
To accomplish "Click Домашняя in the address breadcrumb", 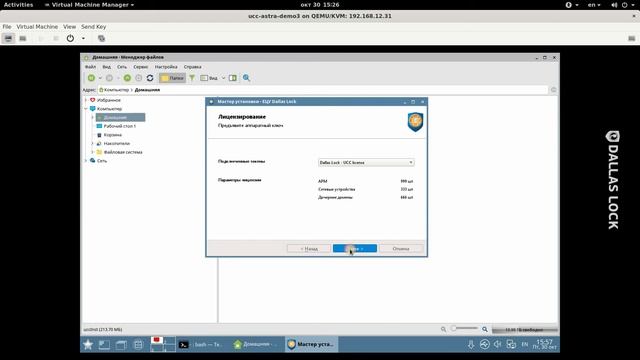I will 147,90.
